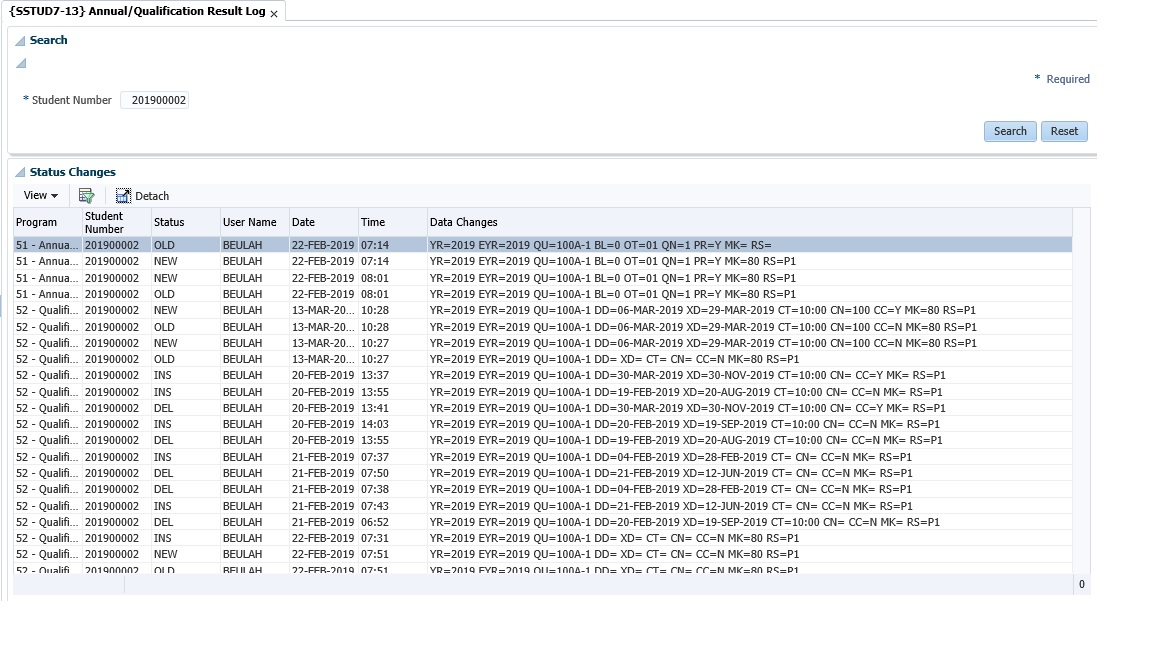1152x648 pixels.
Task: Collapse the Search panel
Action: [21, 41]
